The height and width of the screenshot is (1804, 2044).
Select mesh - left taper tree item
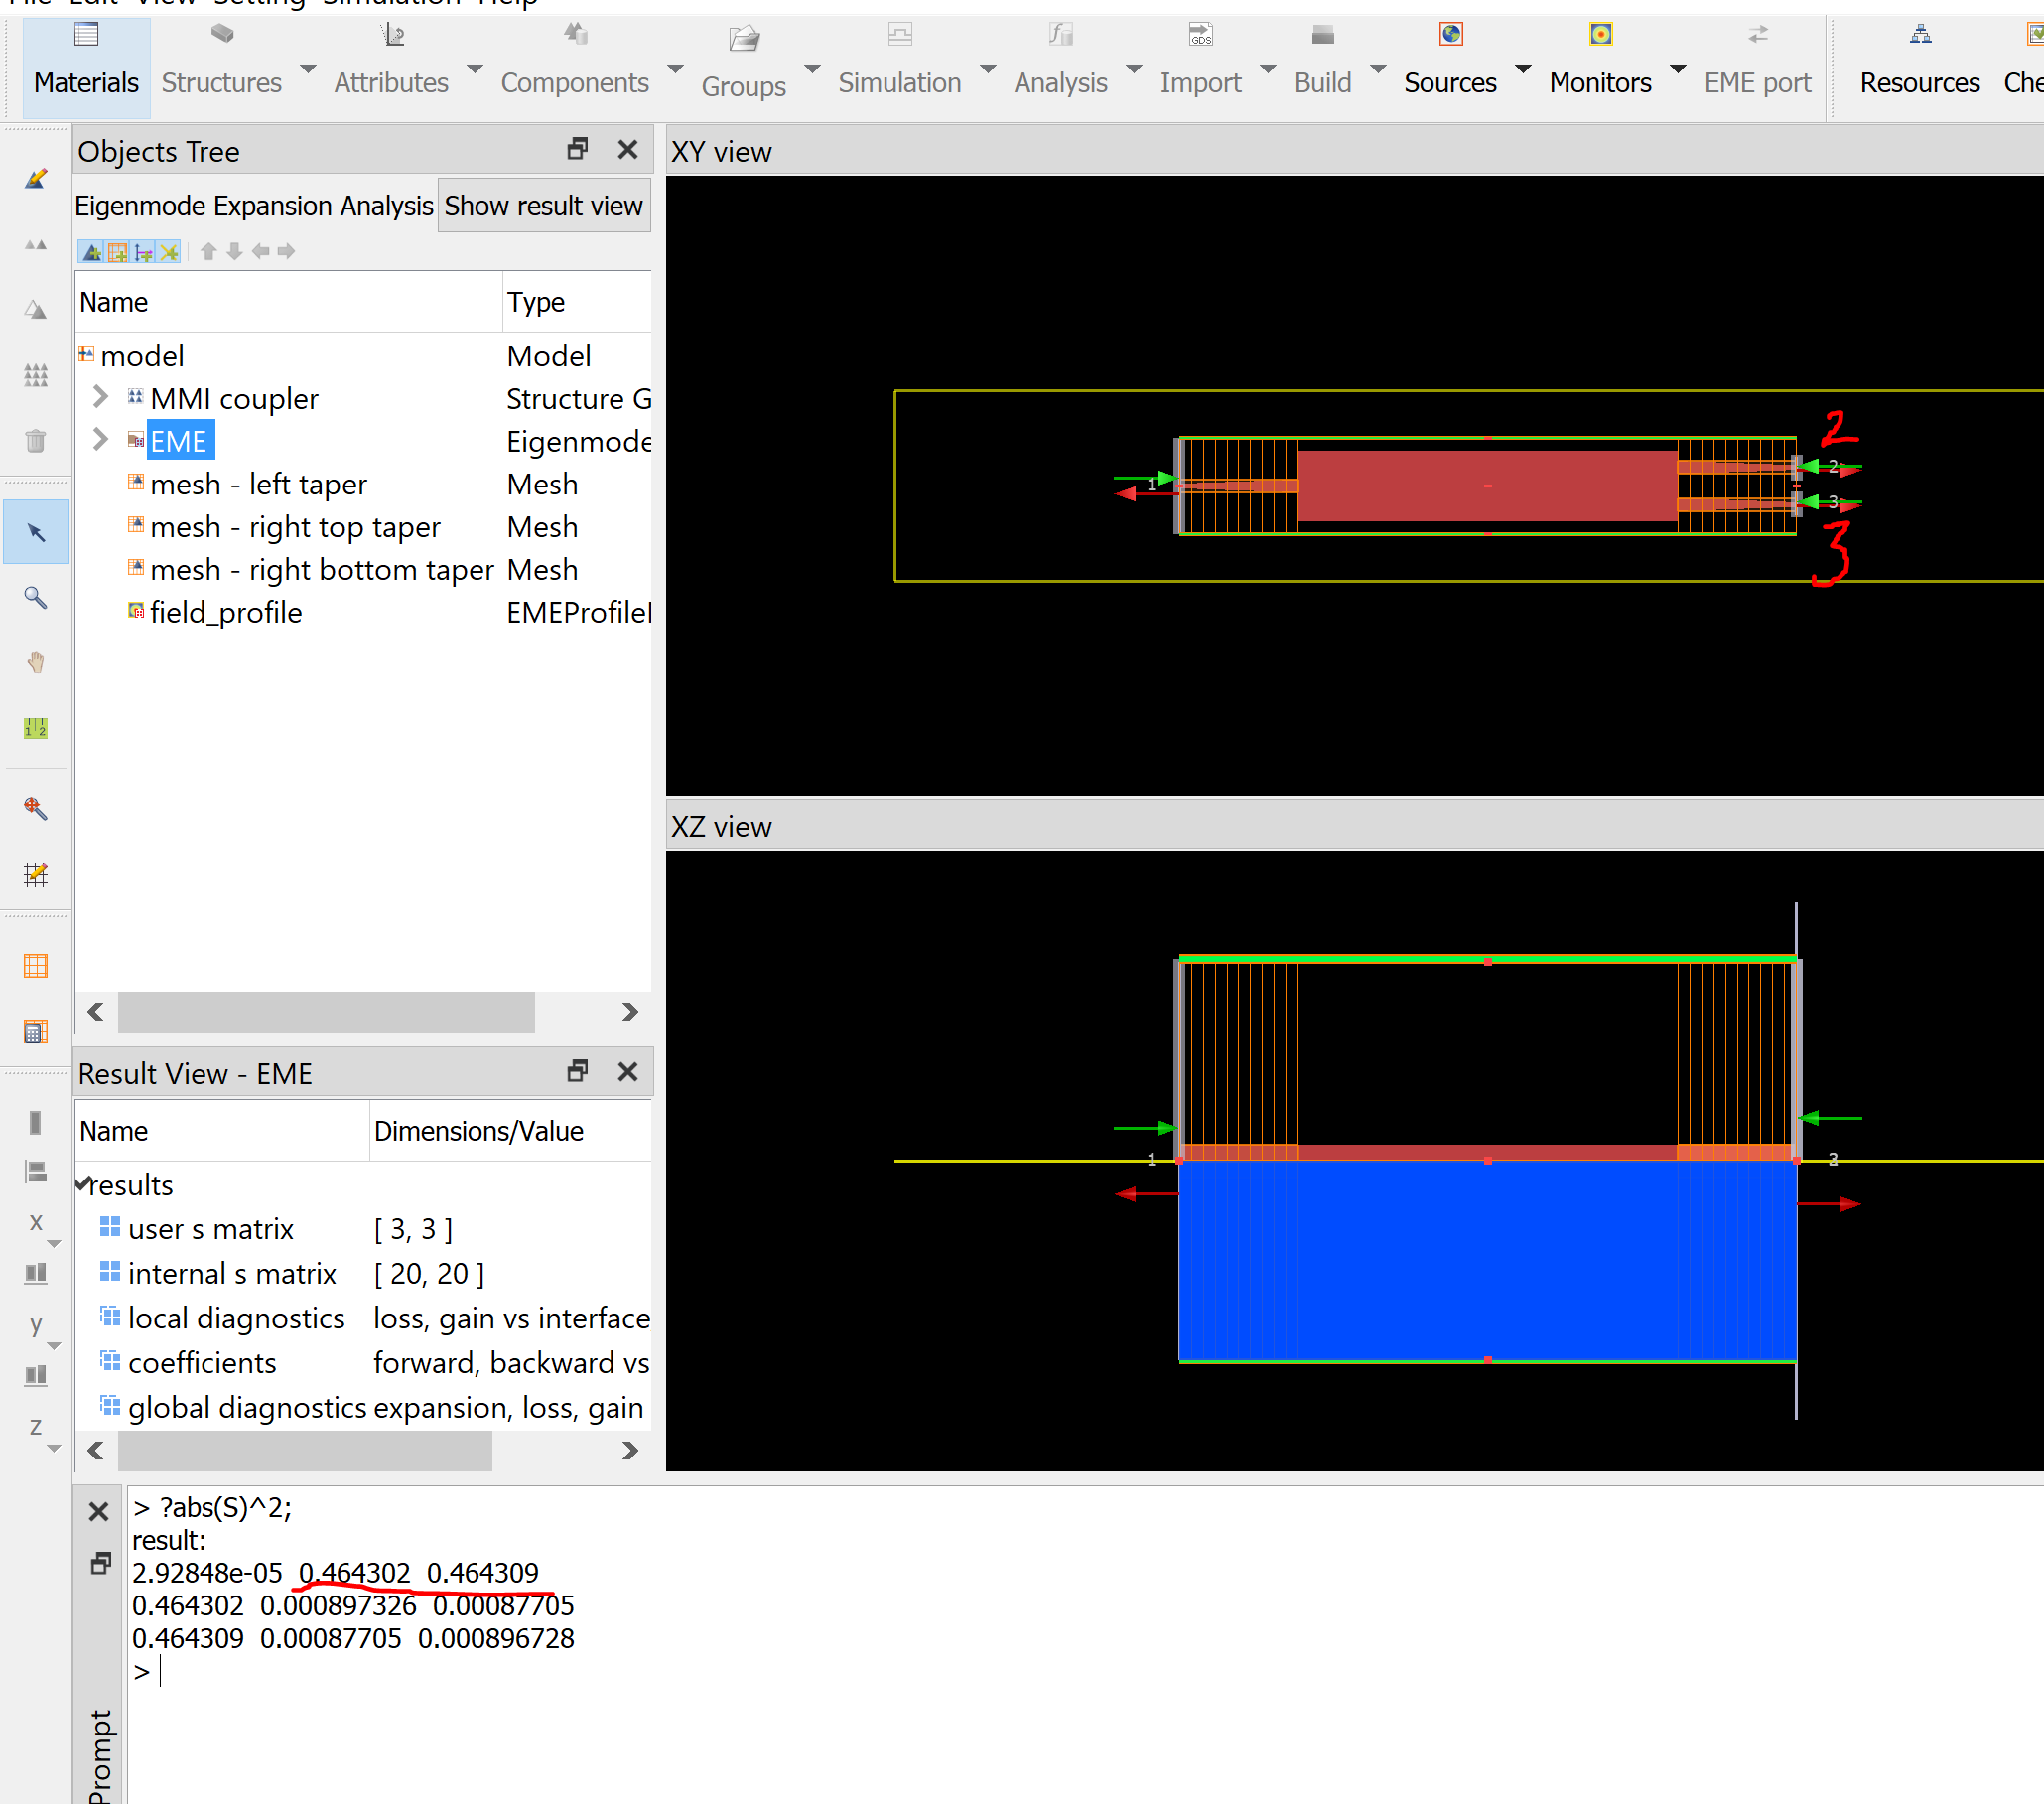pyautogui.click(x=258, y=484)
